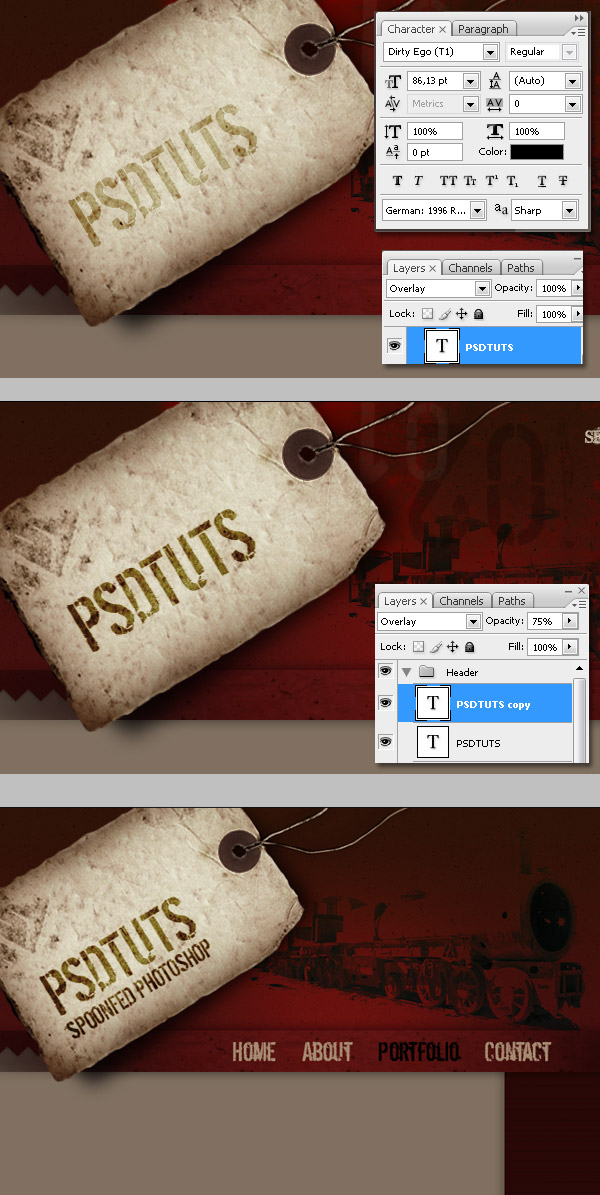
Task: Toggle Strikethrough in the Character panel
Action: (563, 181)
